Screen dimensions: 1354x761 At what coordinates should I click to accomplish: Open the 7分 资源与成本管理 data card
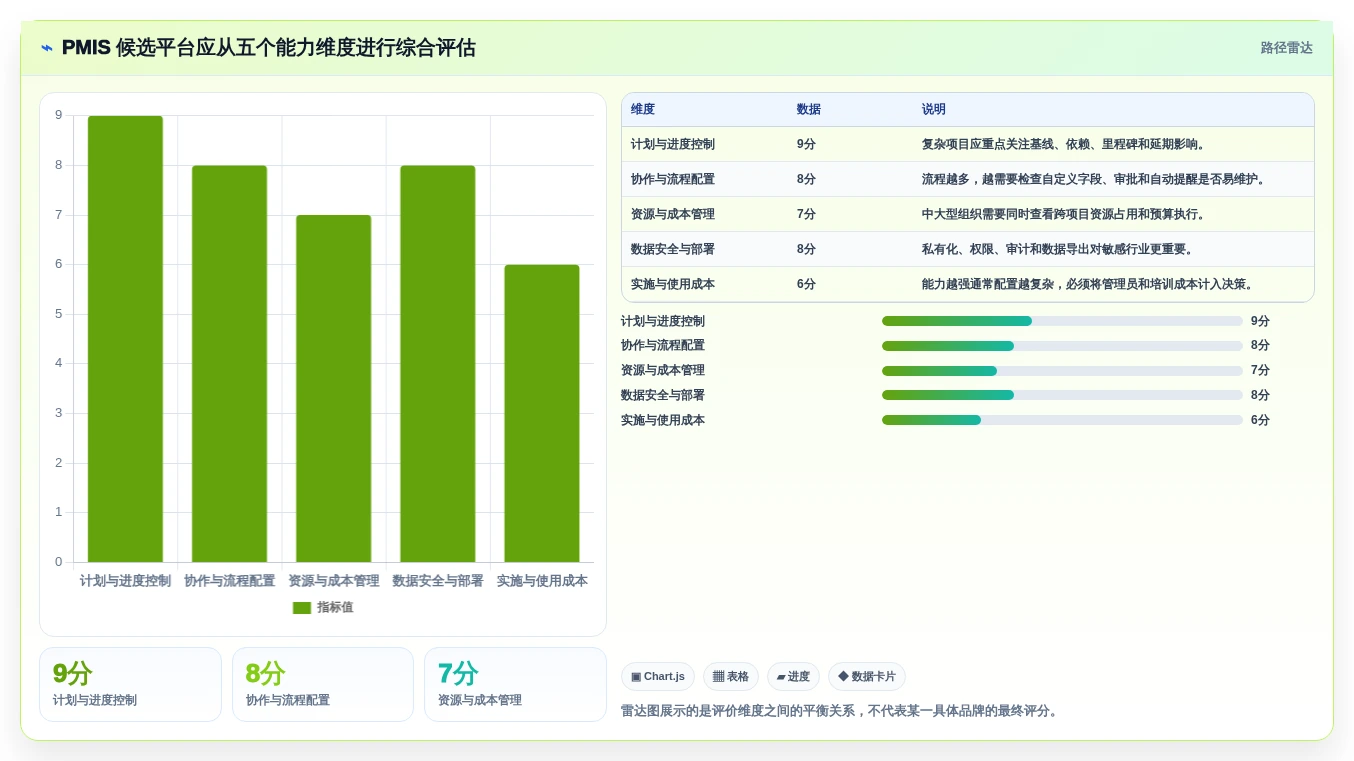(515, 684)
